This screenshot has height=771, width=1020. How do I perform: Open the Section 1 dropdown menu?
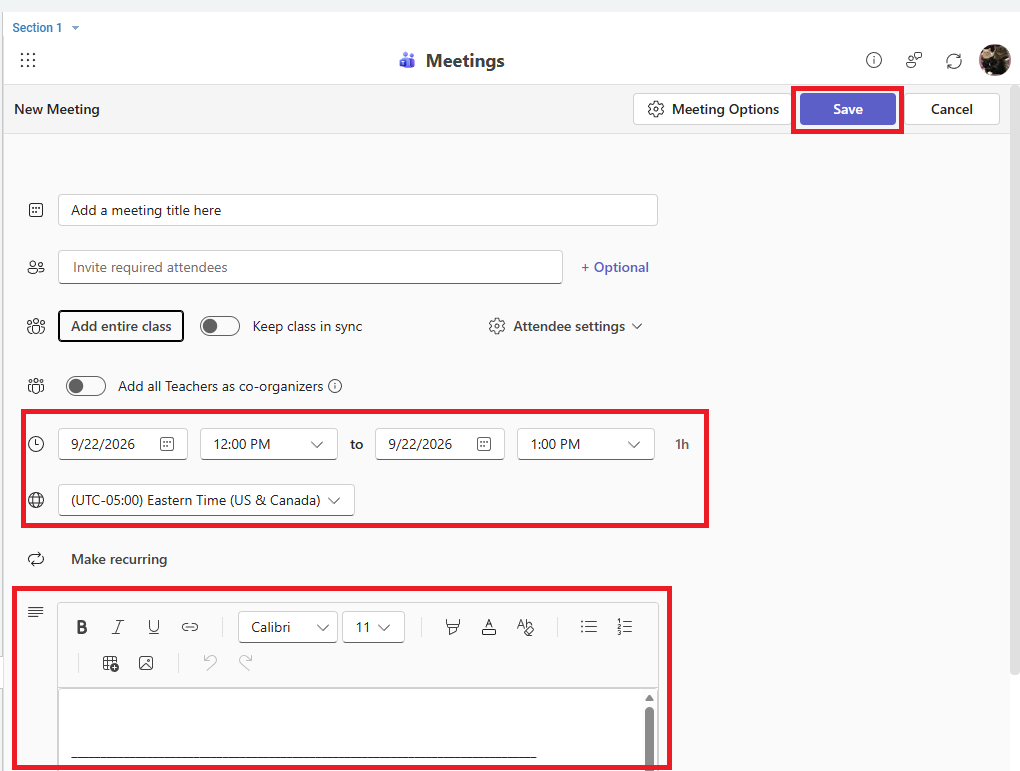coord(46,28)
